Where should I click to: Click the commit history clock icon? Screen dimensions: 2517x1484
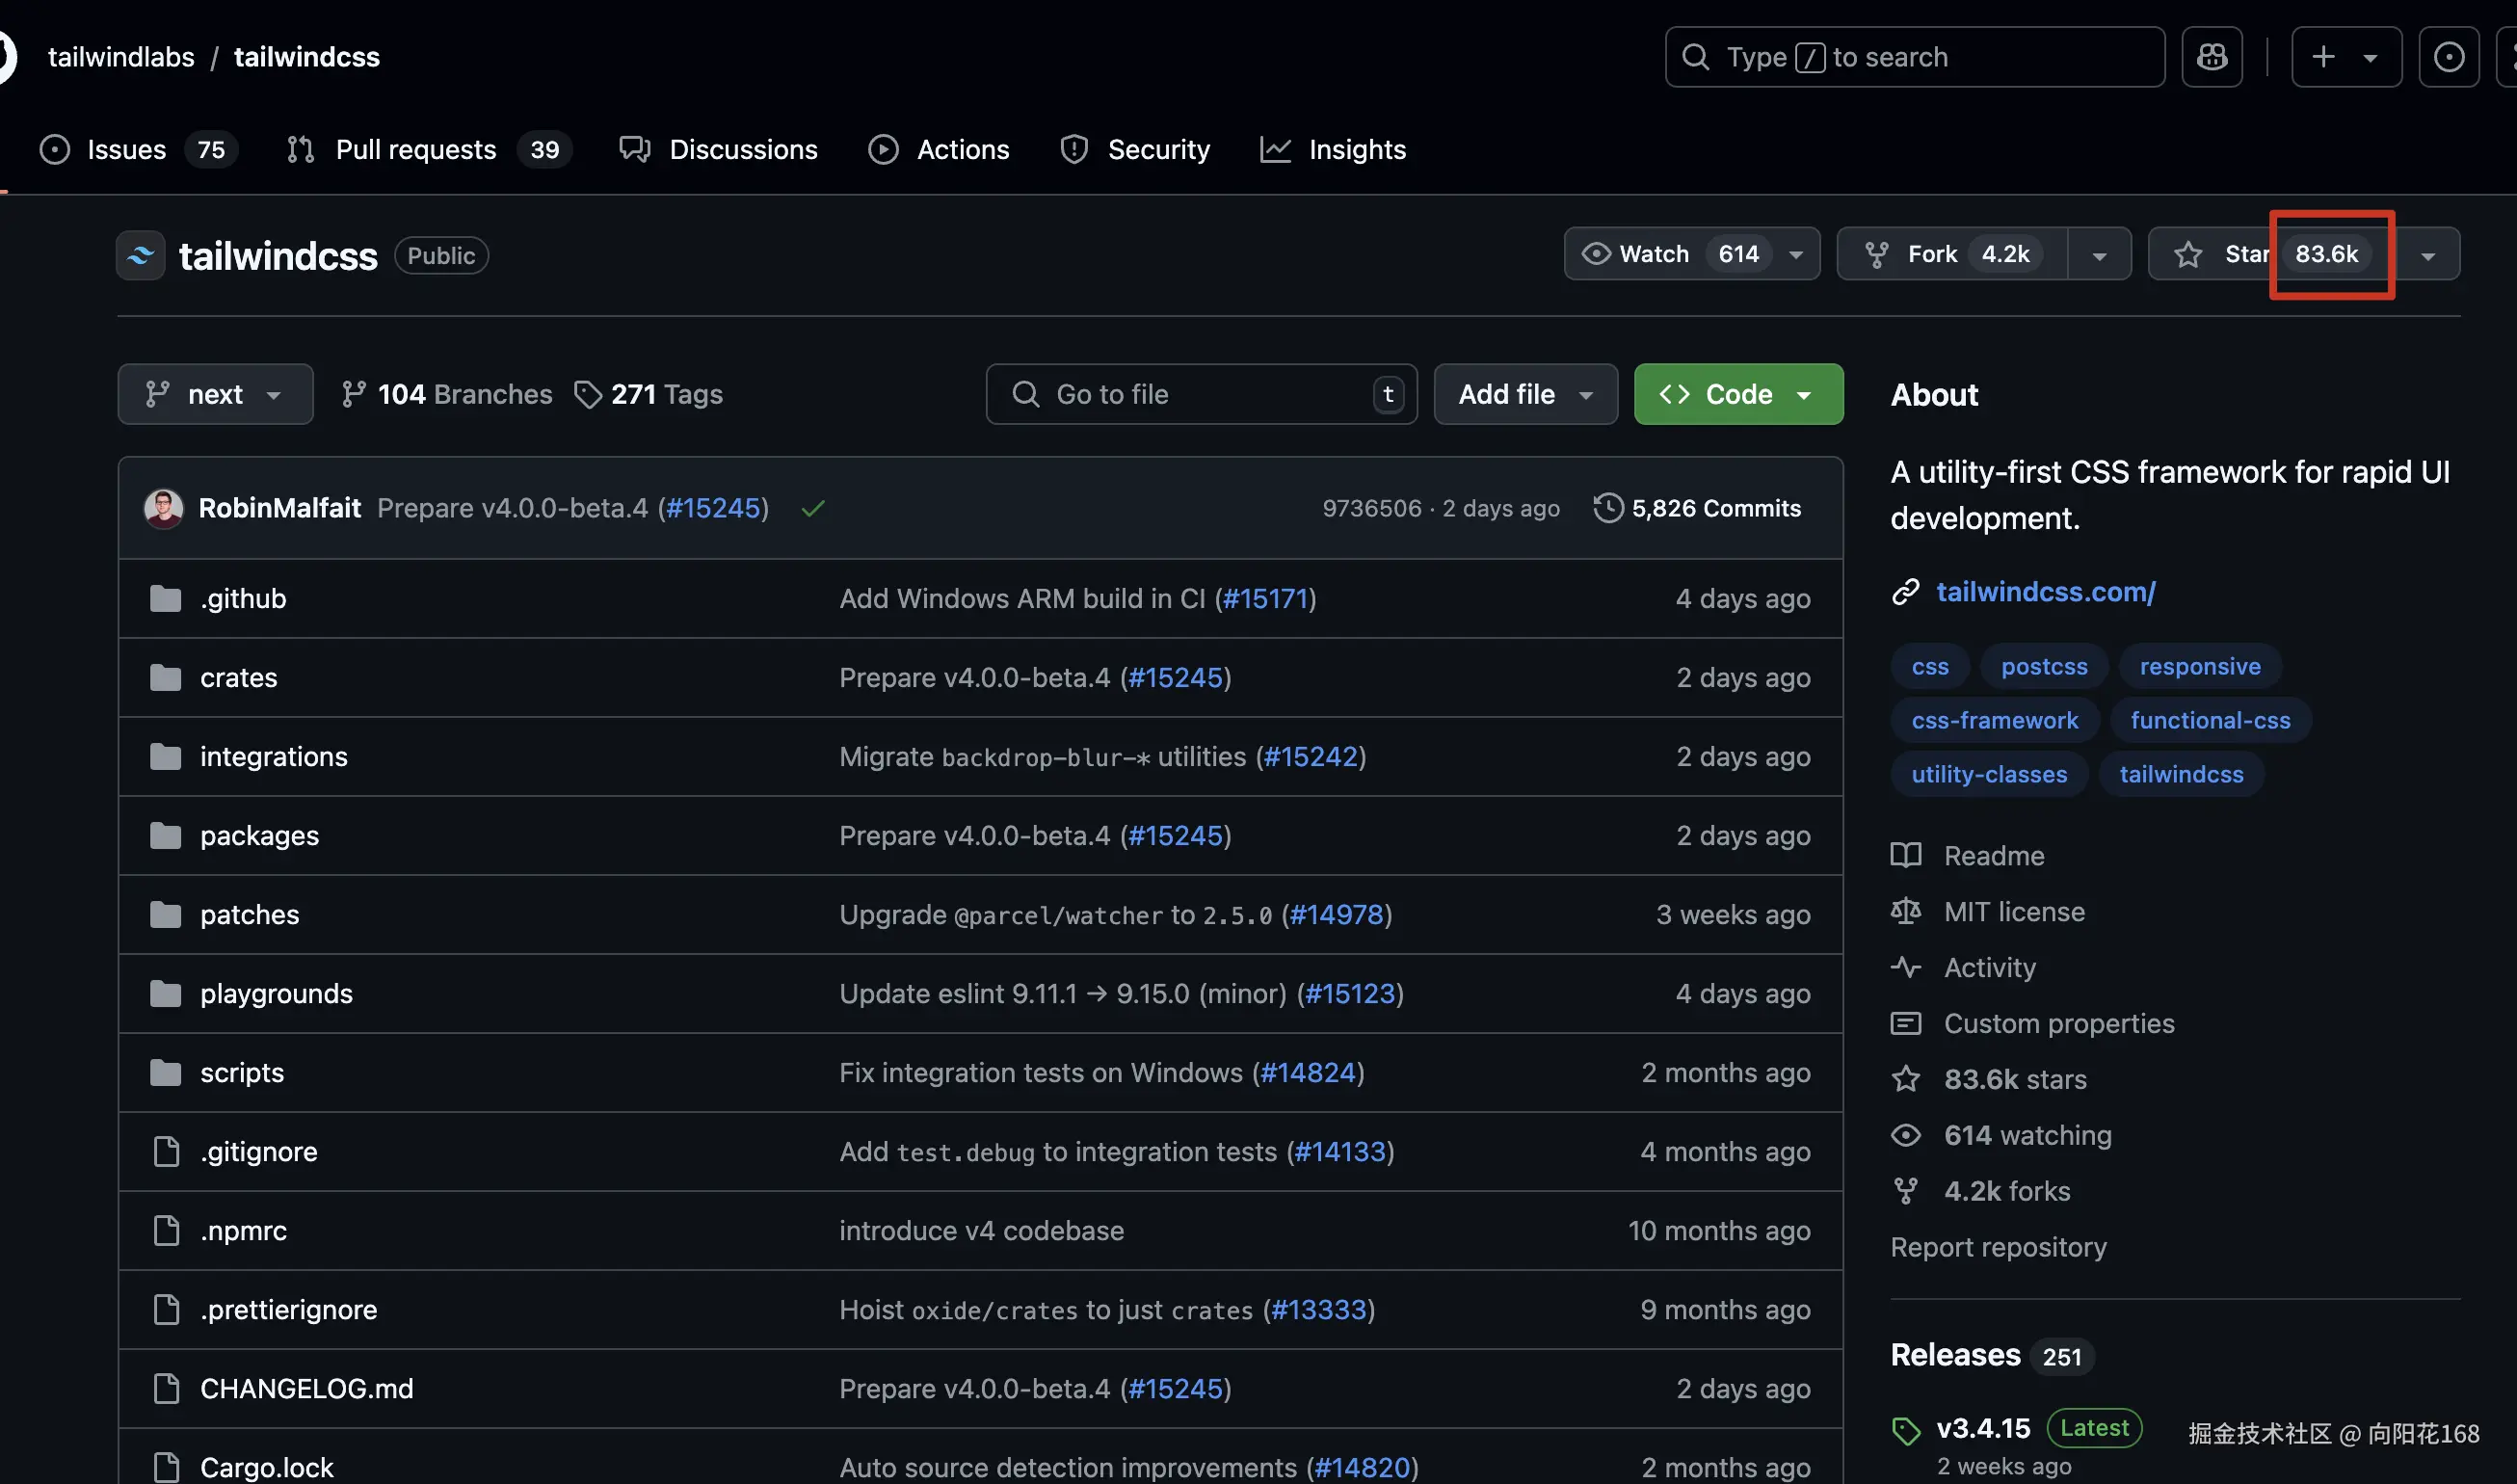click(1608, 508)
